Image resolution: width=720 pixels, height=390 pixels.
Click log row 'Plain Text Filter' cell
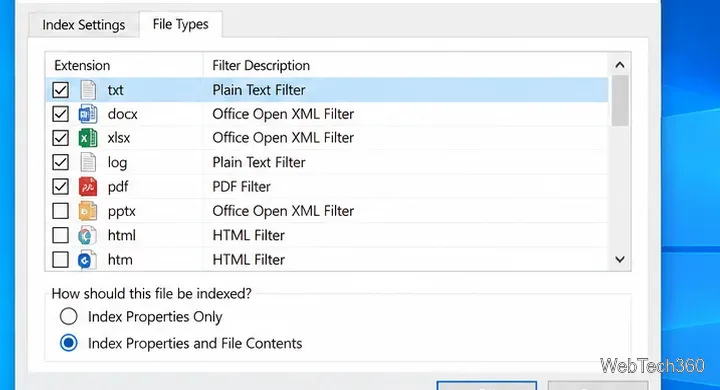click(259, 162)
